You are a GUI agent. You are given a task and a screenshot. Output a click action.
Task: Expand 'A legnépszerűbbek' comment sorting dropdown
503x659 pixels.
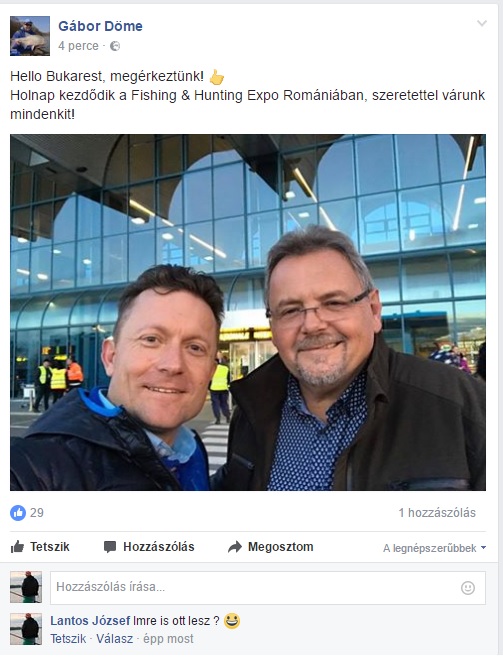[435, 548]
